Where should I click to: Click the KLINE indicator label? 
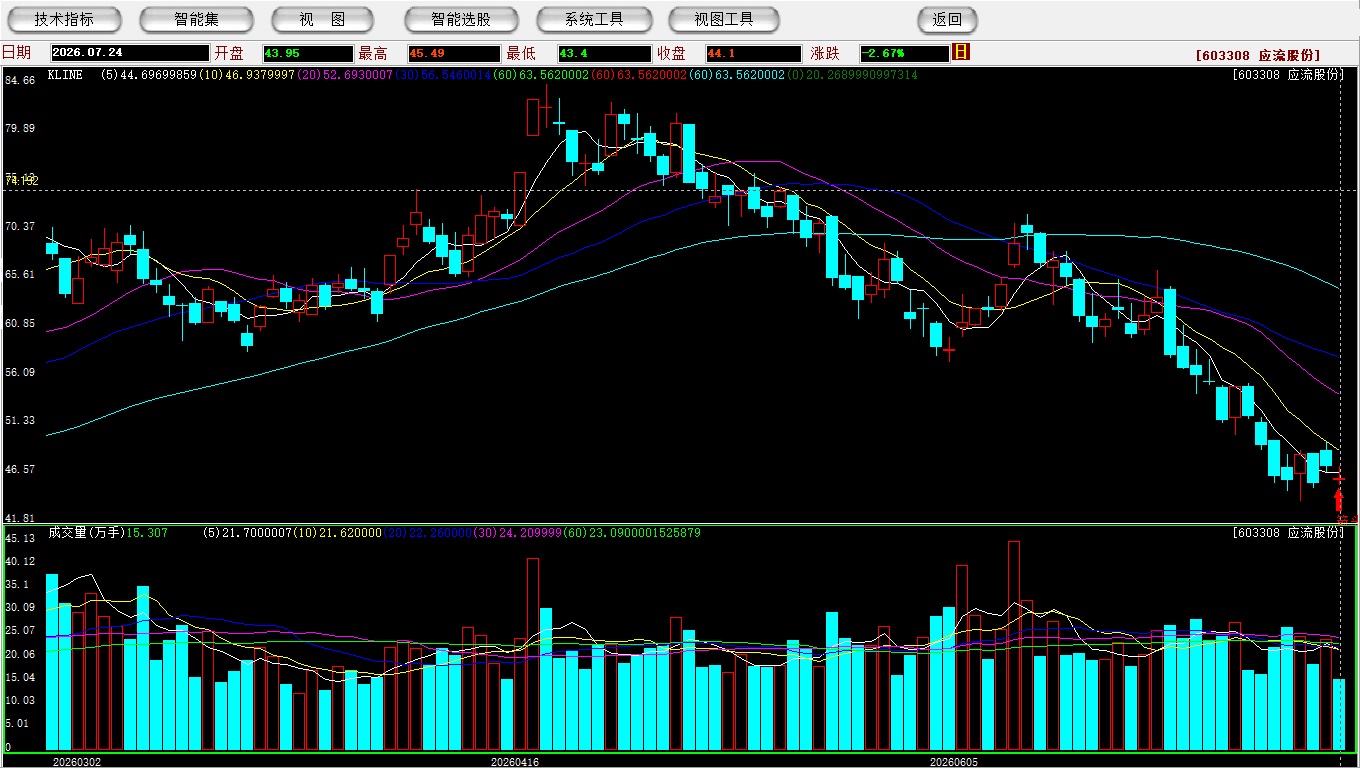tap(65, 75)
